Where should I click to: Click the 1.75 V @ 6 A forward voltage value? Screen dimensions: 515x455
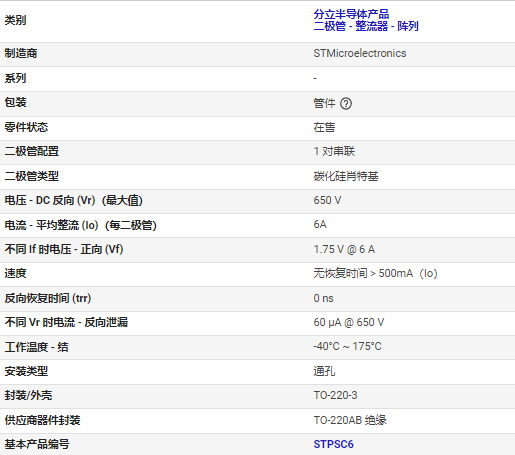(x=344, y=249)
